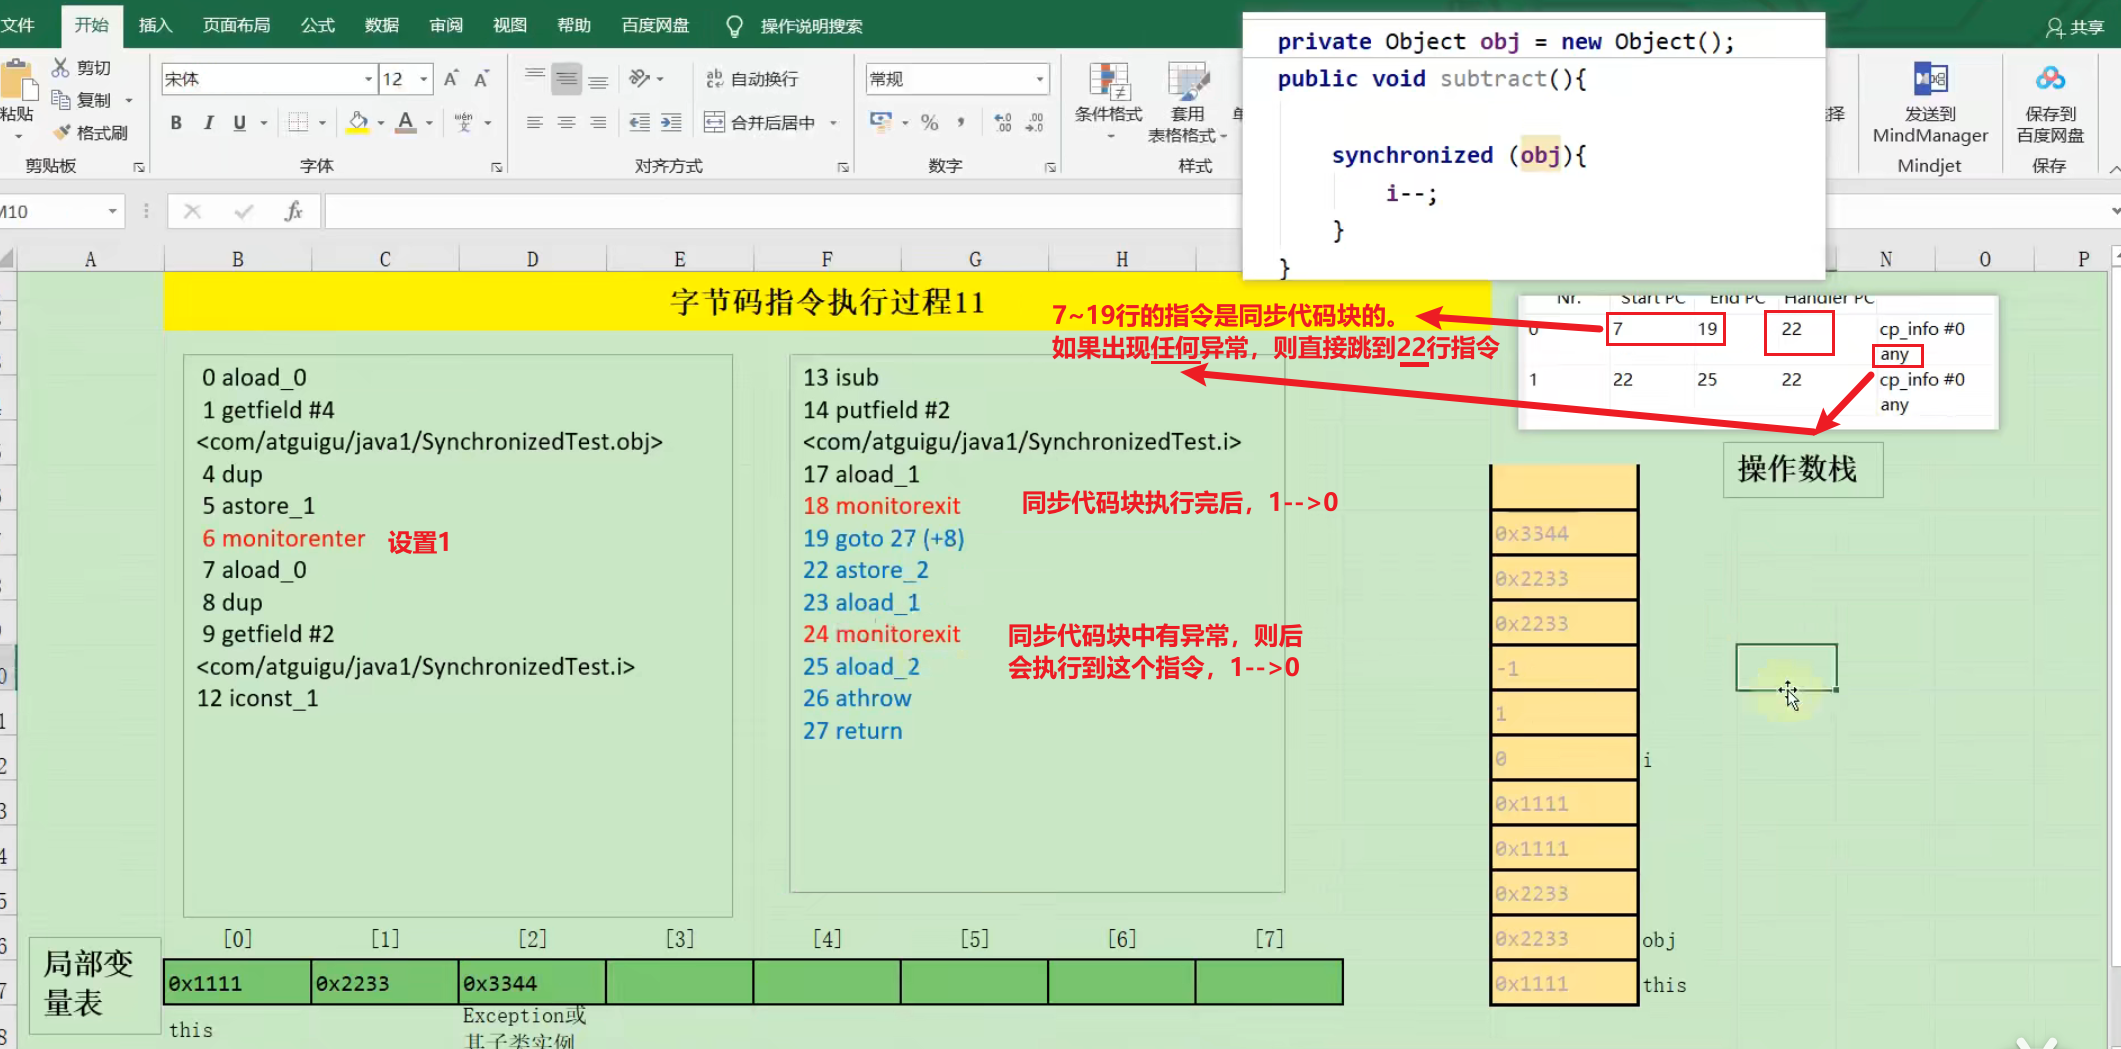Center text horizontally

coord(567,123)
